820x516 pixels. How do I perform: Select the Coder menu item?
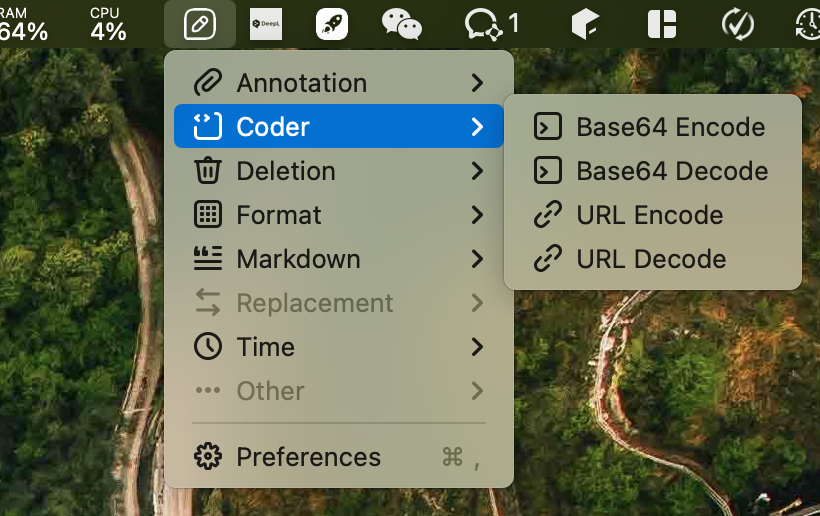pos(339,126)
